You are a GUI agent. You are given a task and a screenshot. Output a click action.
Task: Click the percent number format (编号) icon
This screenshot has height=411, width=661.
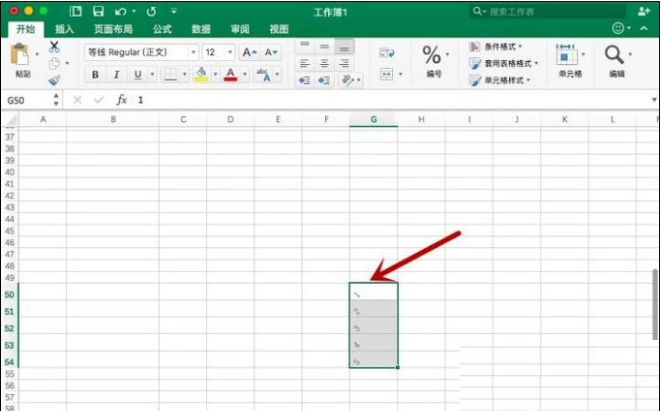point(431,55)
